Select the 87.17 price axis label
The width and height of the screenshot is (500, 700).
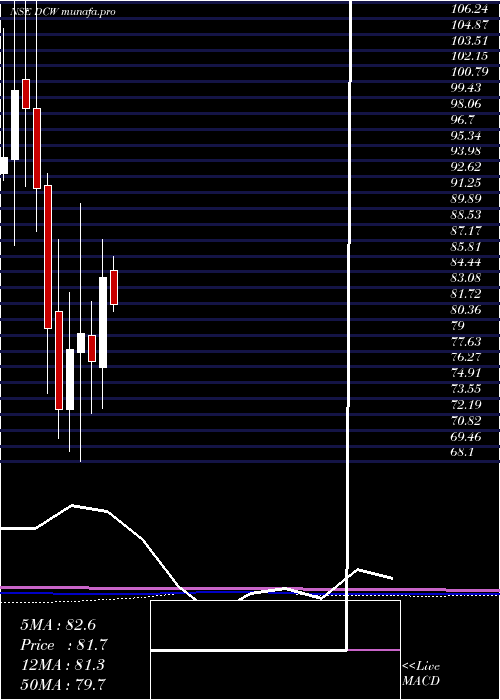click(467, 231)
